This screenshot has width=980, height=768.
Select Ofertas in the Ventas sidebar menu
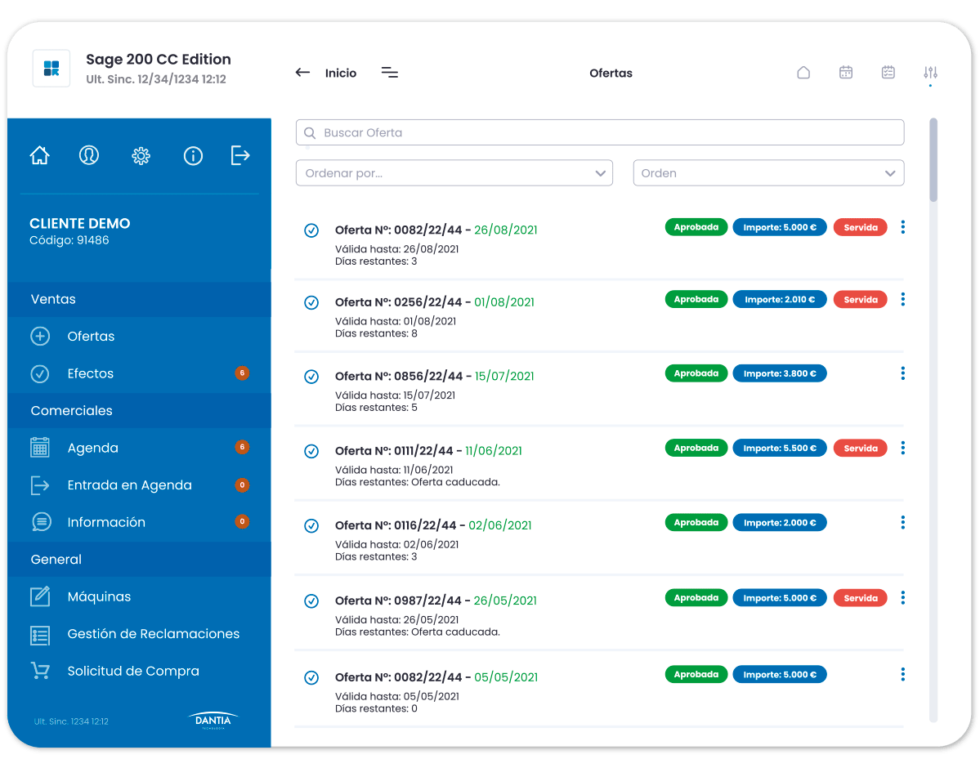[x=90, y=337]
